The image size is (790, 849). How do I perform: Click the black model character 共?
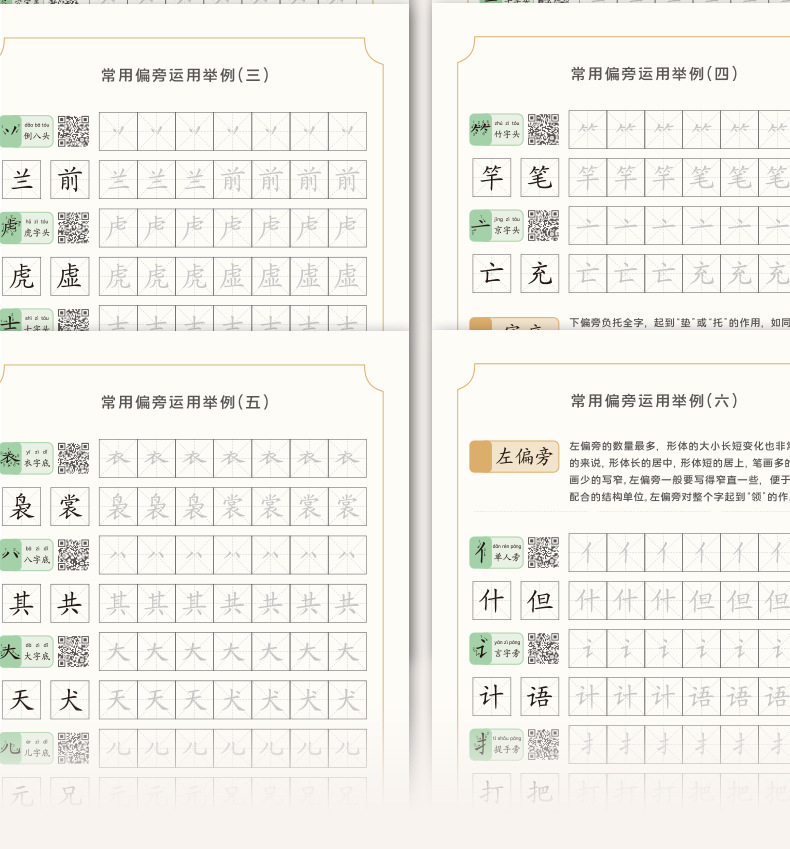pos(70,603)
